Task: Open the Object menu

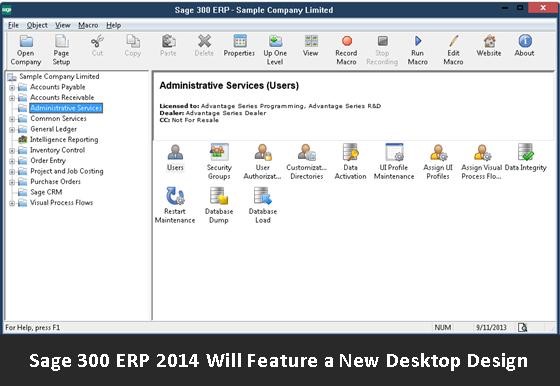Action: (x=37, y=25)
